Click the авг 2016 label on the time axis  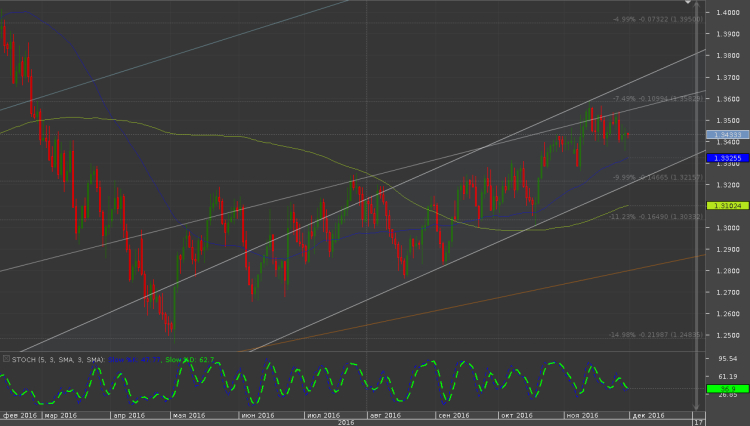385,415
